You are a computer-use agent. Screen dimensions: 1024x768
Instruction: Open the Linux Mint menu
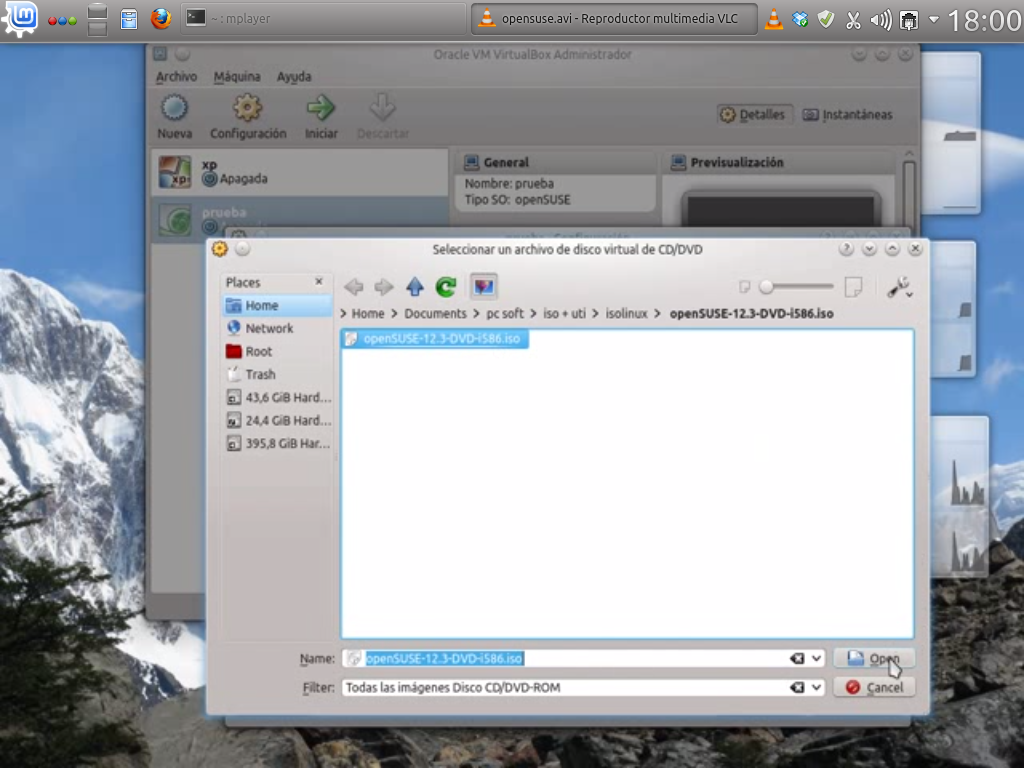20,19
